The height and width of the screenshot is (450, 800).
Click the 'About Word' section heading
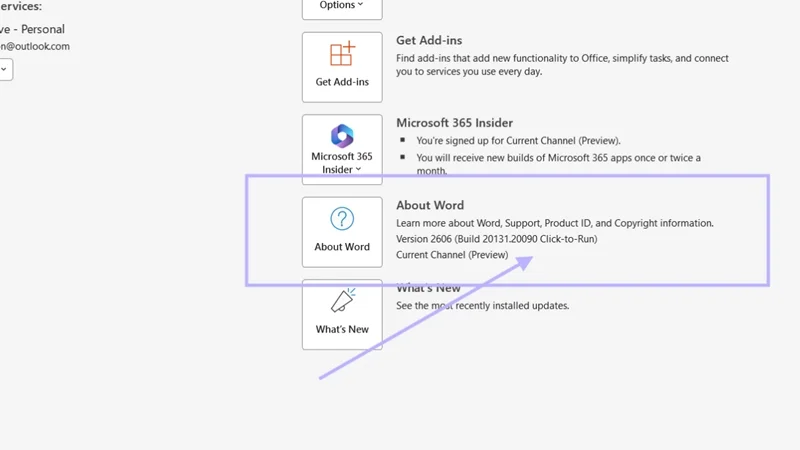point(430,205)
